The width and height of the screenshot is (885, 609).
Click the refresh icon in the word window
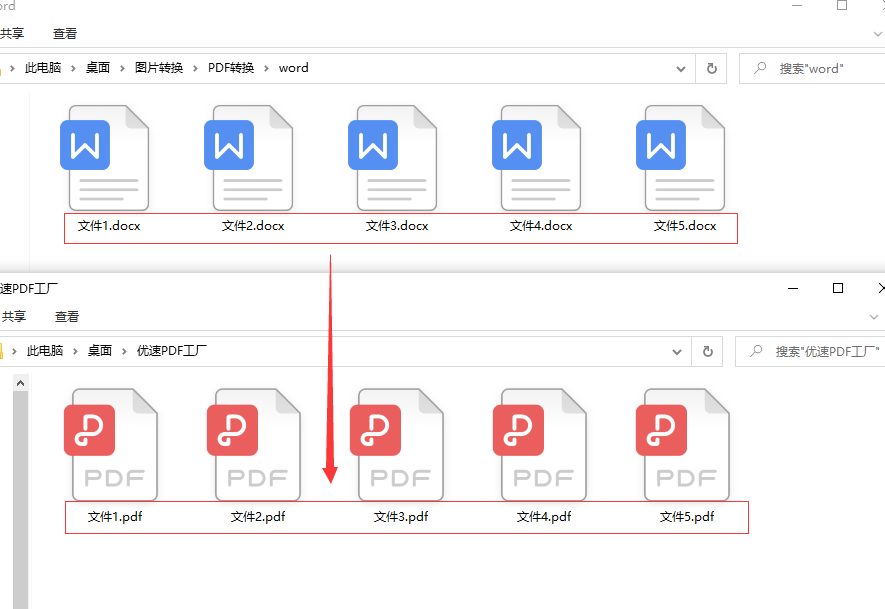pyautogui.click(x=711, y=68)
